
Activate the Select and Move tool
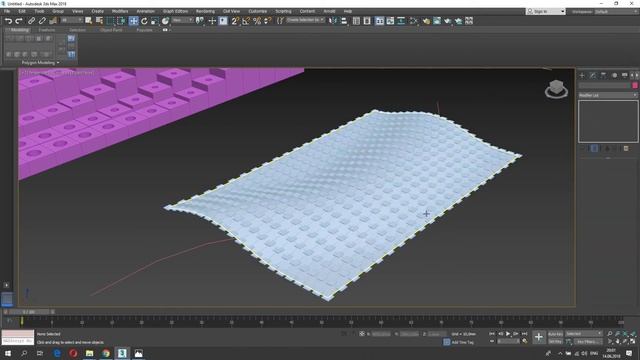click(133, 21)
